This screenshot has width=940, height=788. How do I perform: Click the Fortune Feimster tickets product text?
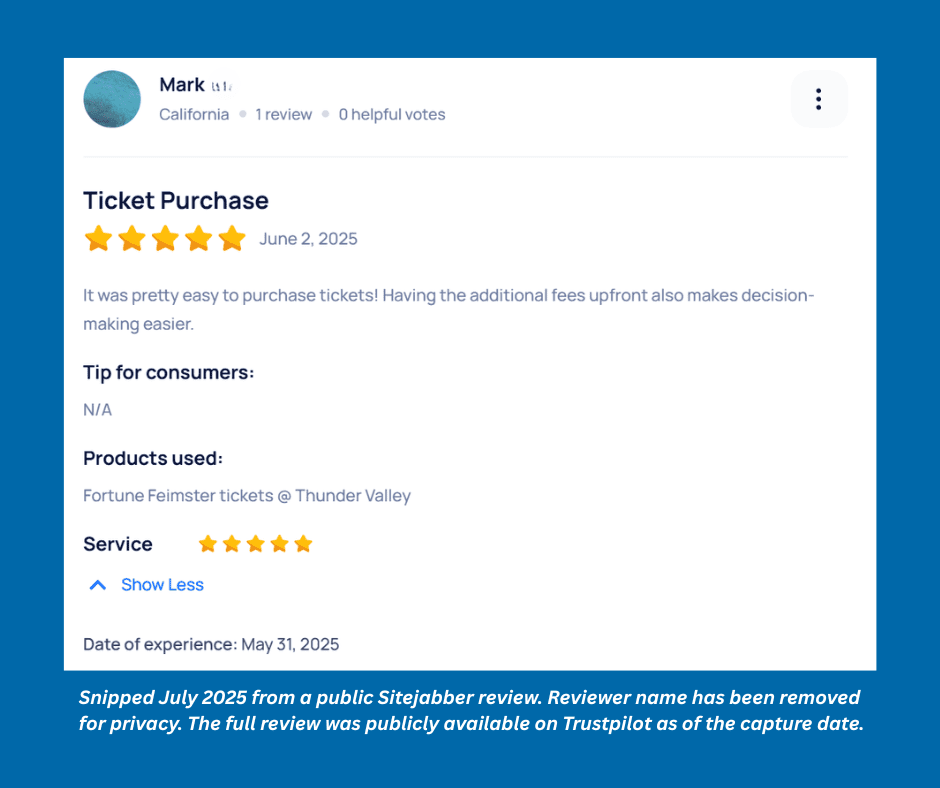[247, 496]
